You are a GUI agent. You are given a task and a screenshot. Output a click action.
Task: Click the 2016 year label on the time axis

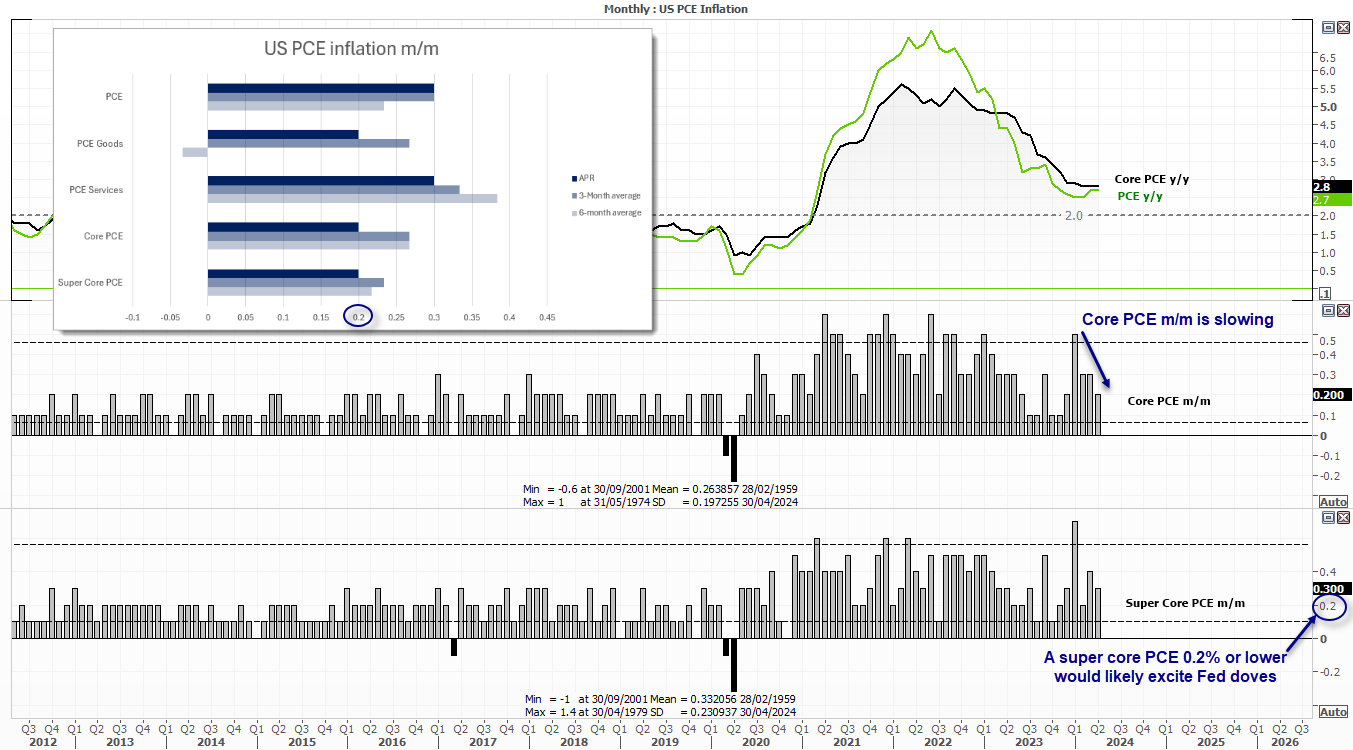[392, 743]
